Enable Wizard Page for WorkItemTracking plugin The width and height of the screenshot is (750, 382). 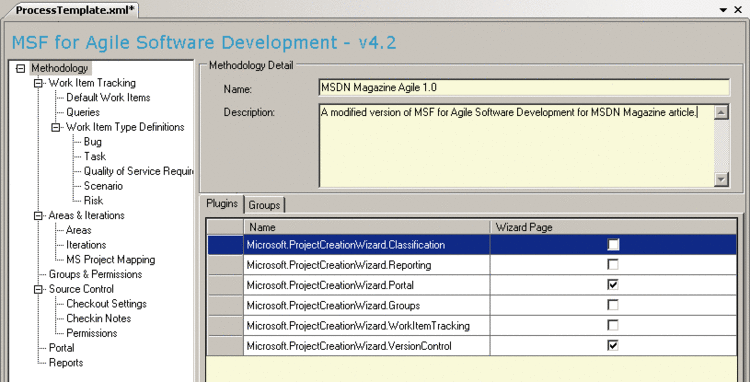(x=613, y=326)
